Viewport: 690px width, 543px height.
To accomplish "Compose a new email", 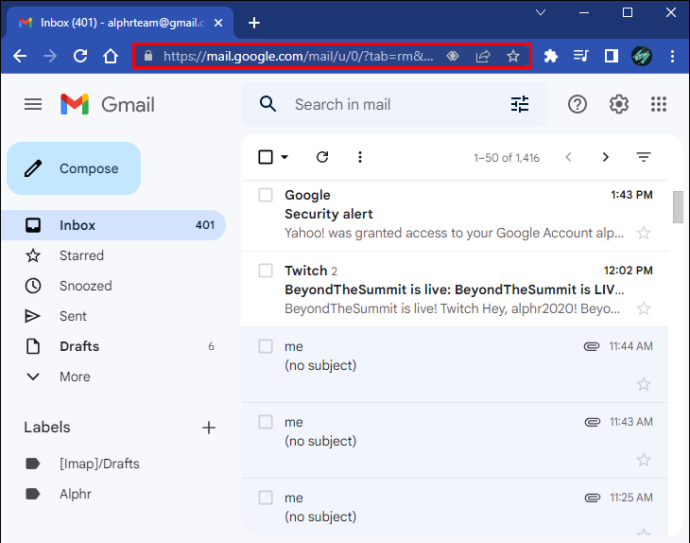I will click(x=74, y=168).
